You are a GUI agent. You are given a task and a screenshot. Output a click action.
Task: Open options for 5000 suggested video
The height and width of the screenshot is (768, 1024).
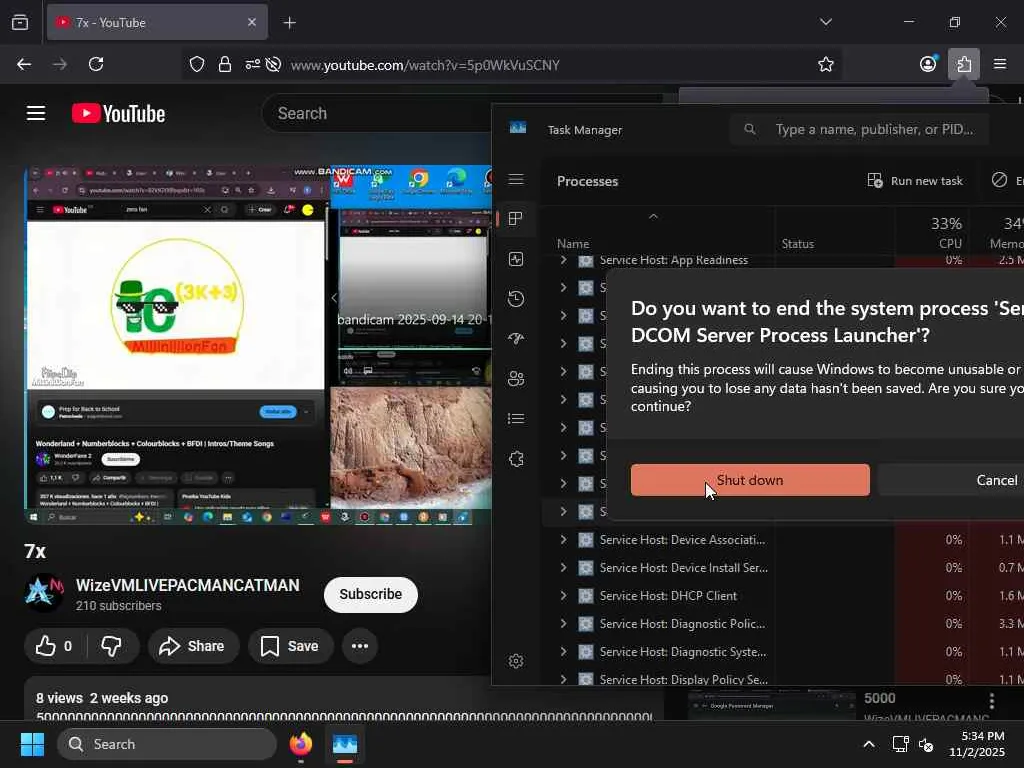(991, 701)
